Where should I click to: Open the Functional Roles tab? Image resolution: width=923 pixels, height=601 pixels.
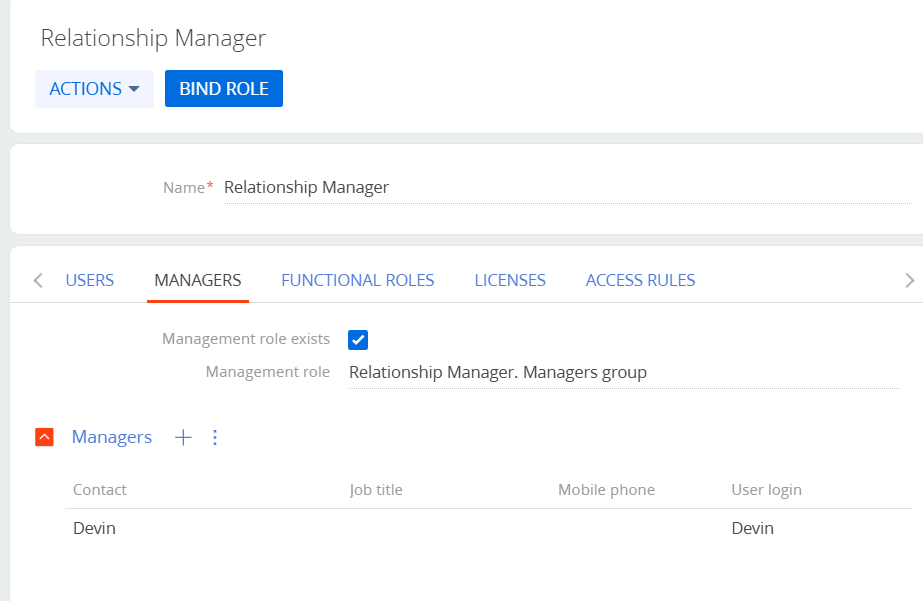pyautogui.click(x=357, y=280)
